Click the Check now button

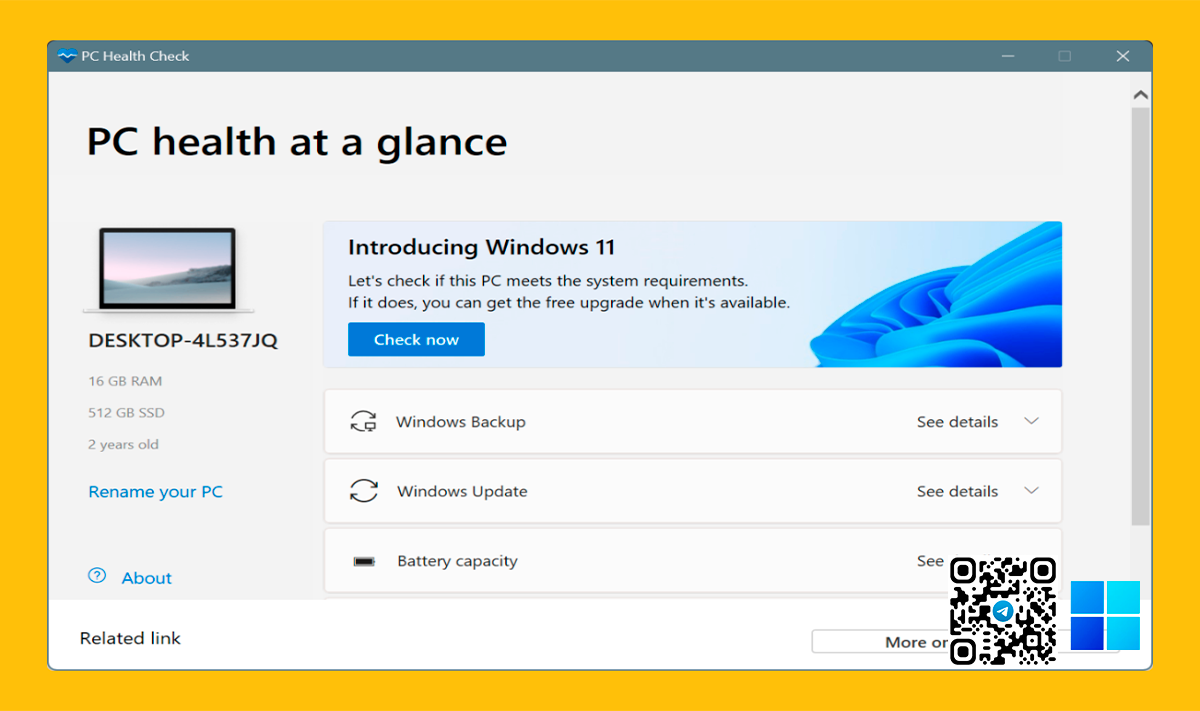(416, 340)
